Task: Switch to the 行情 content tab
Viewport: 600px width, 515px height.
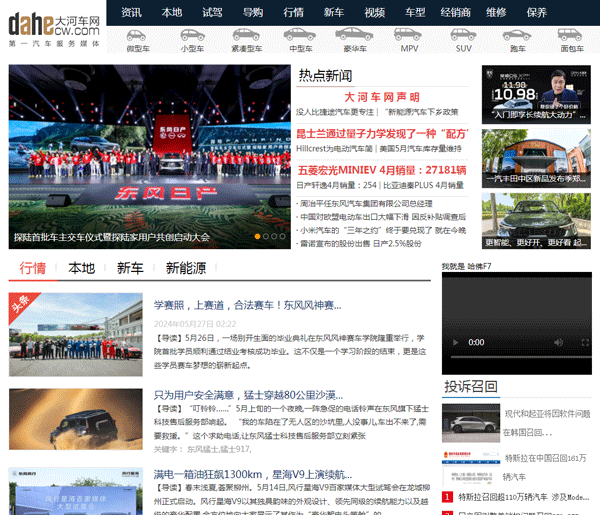Action: (x=33, y=268)
